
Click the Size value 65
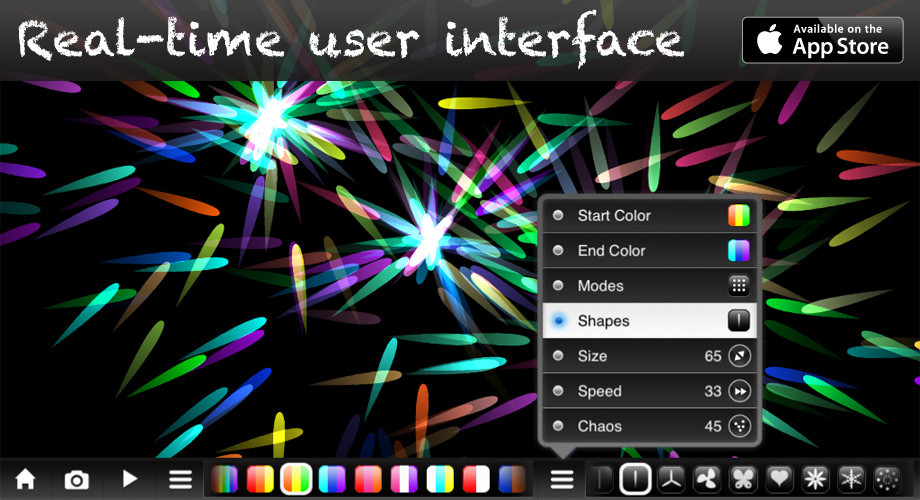(x=713, y=356)
